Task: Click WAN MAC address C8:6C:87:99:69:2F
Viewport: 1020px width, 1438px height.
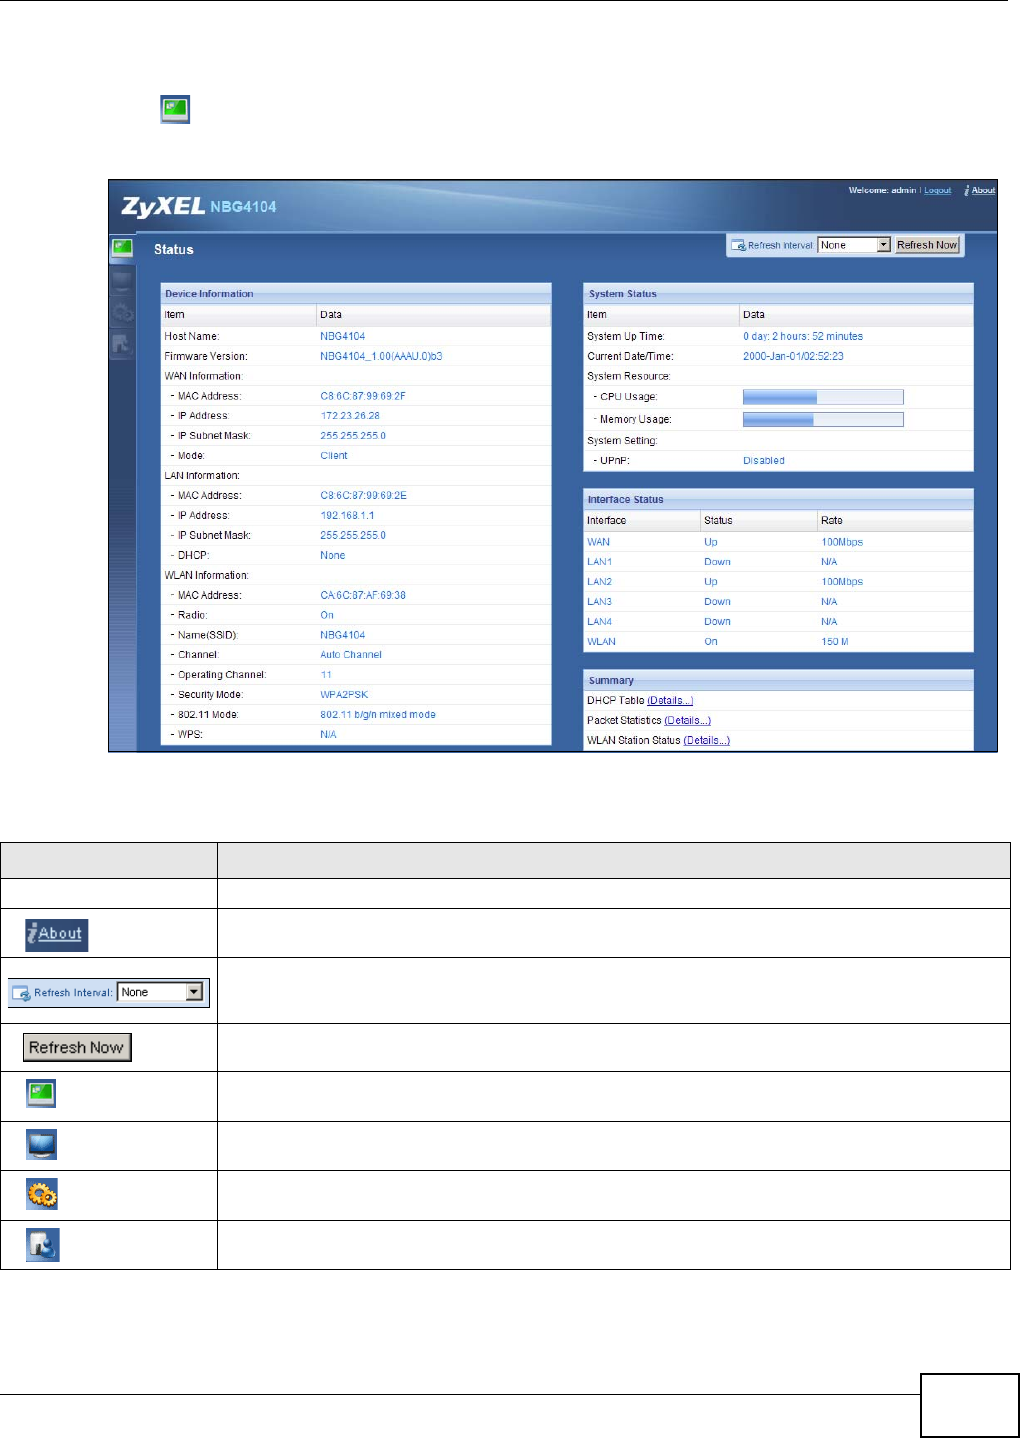Action: point(363,396)
